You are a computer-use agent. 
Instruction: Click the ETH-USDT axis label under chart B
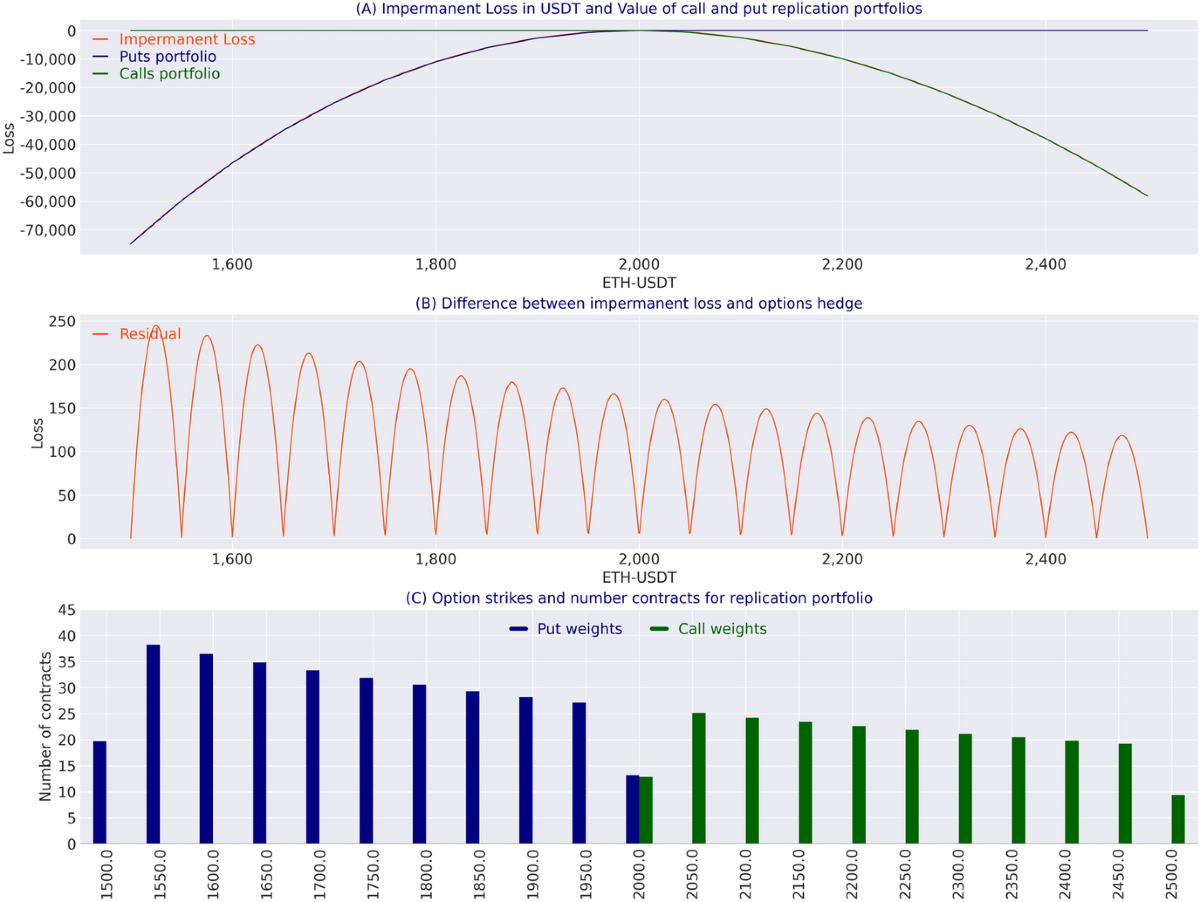[x=638, y=578]
